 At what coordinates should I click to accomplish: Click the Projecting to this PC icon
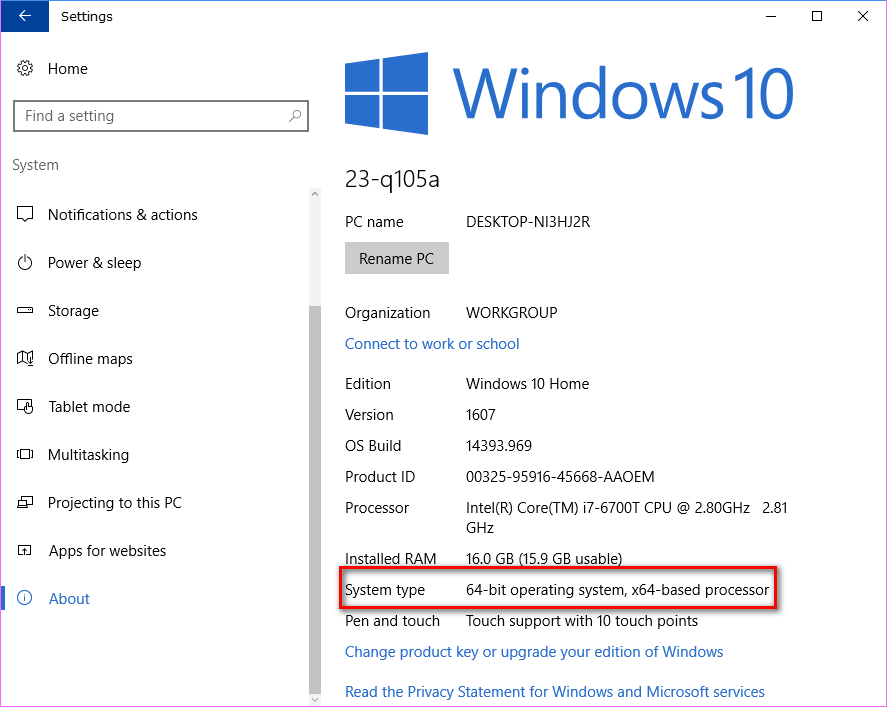[25, 502]
